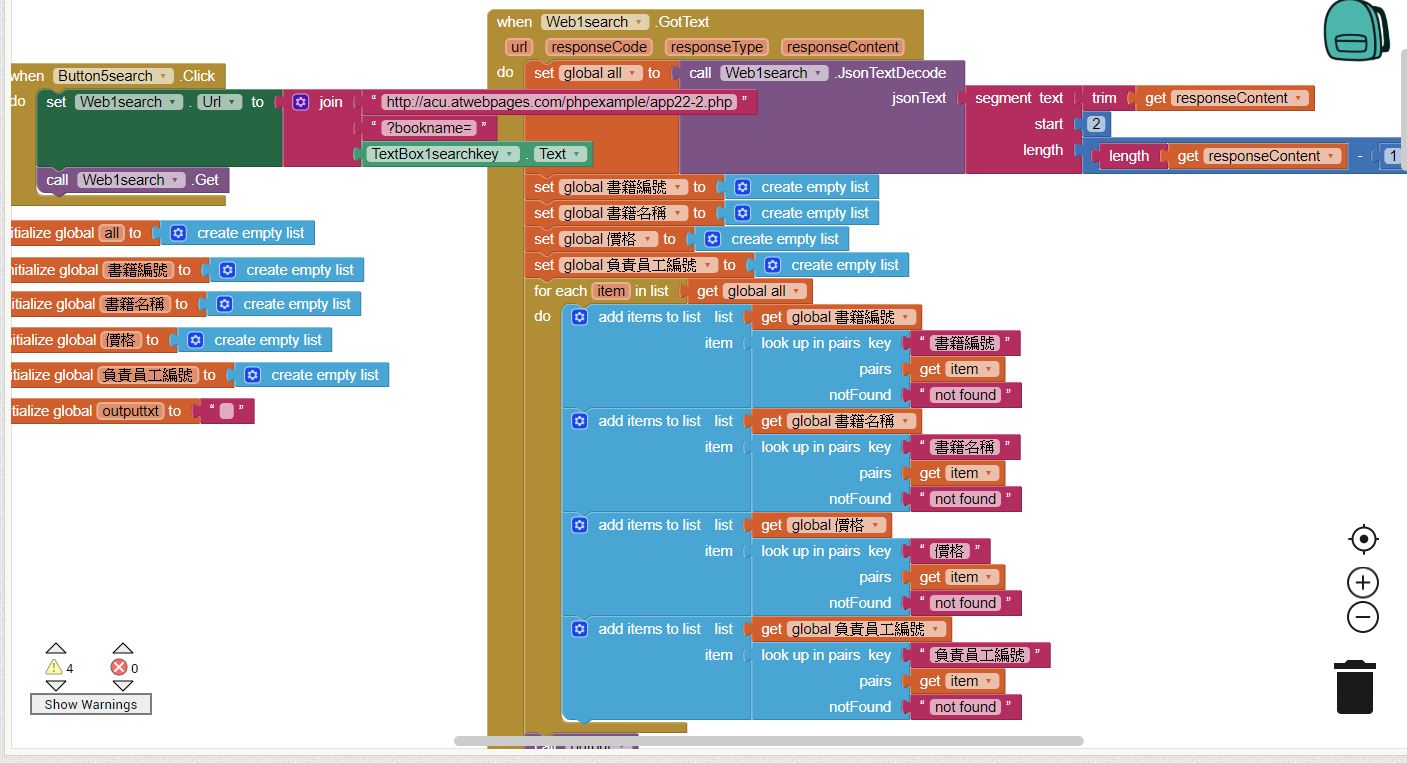Select the responseContent parameter in event header
1407x763 pixels.
pos(843,47)
